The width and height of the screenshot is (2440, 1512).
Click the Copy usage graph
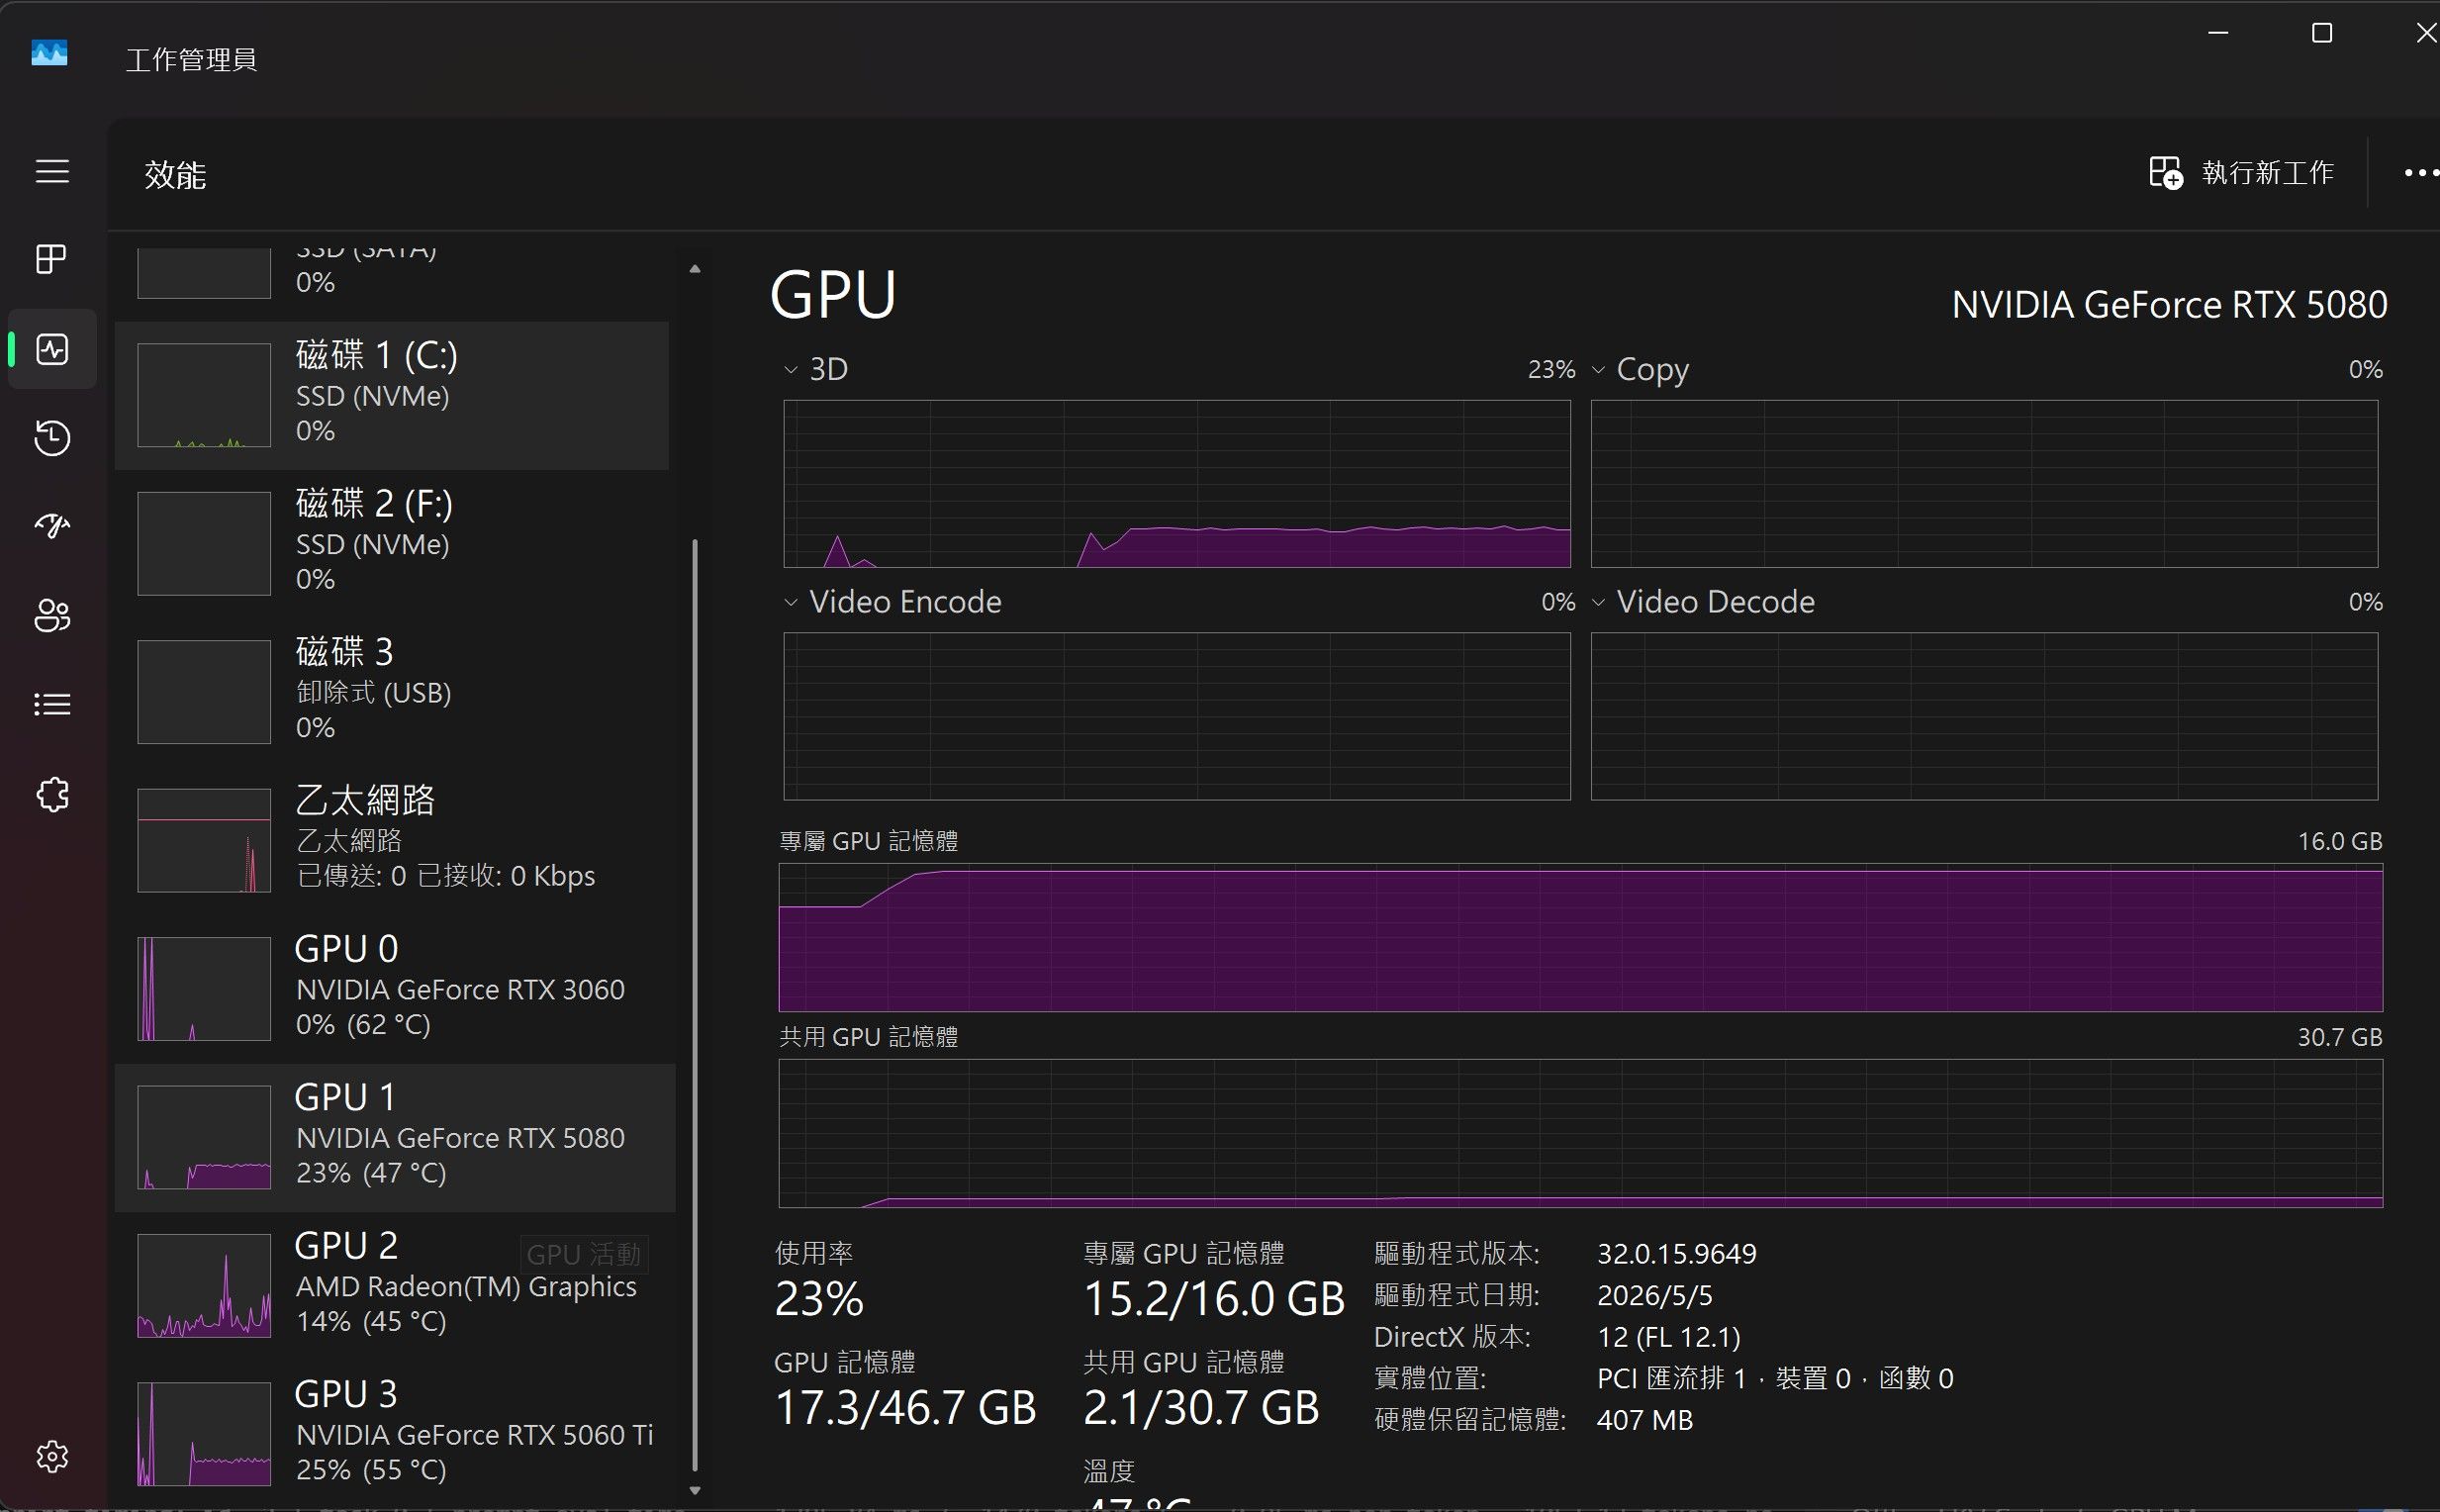(x=1984, y=484)
